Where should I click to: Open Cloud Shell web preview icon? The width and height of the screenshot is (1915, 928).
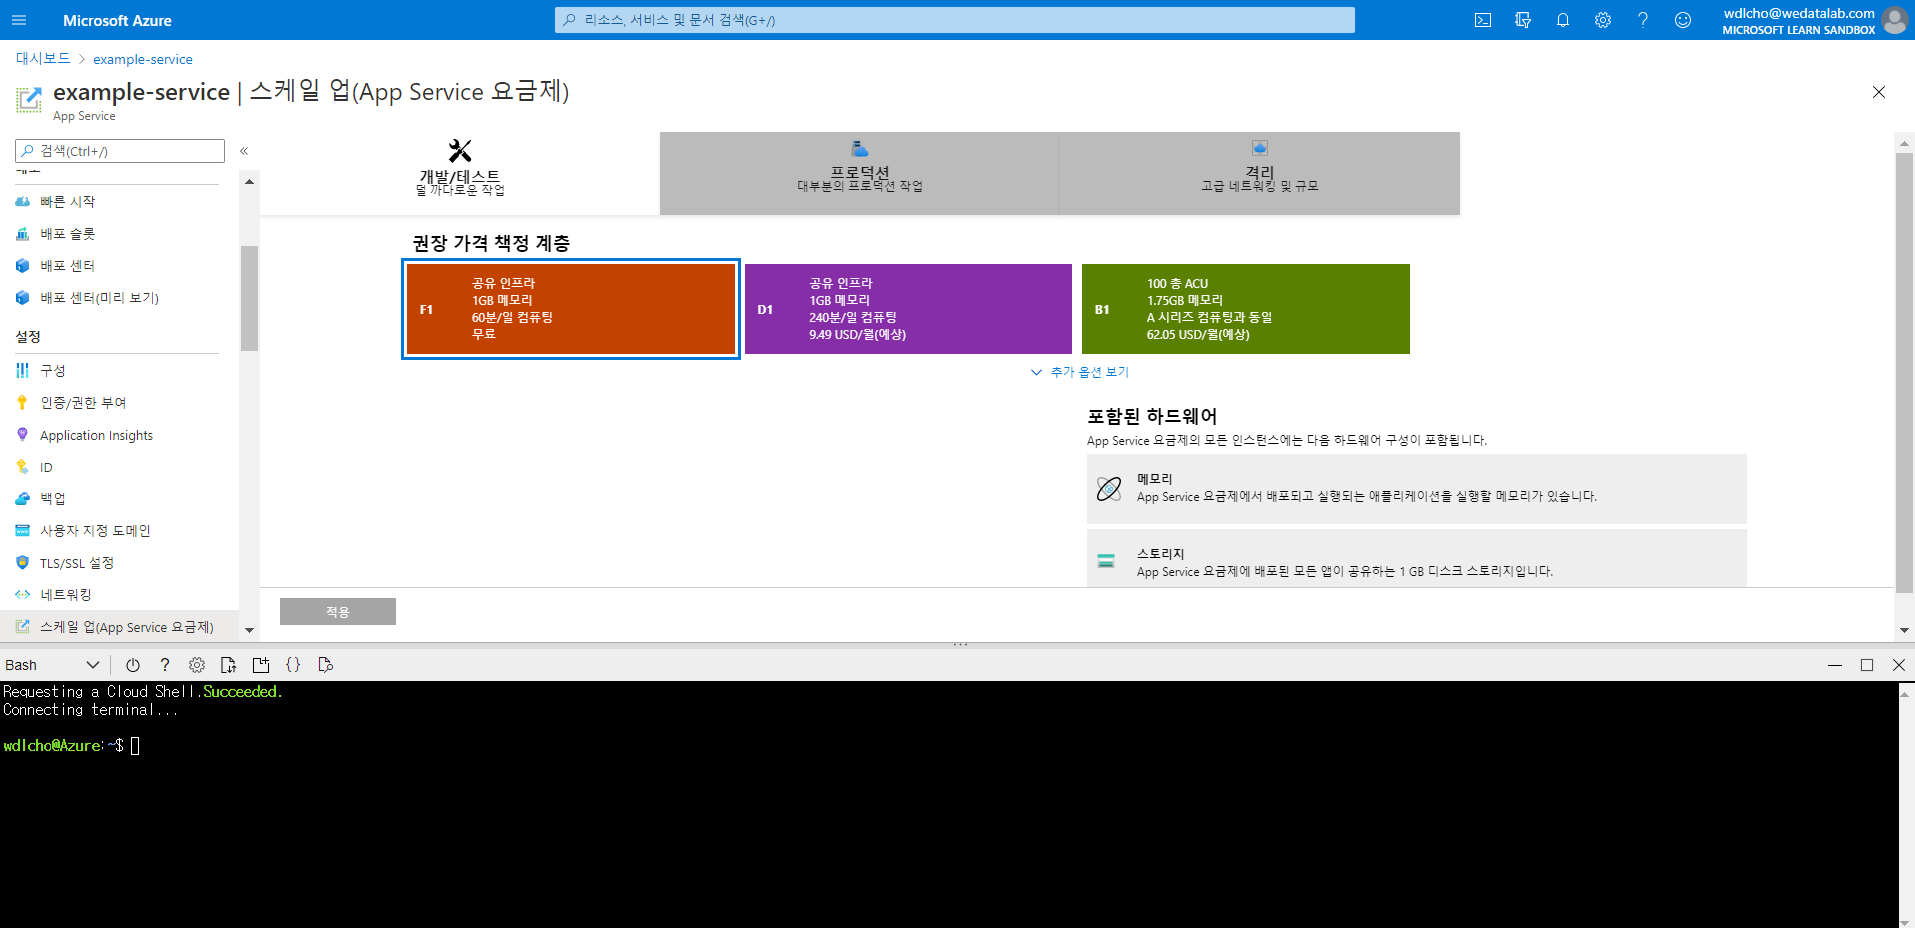[325, 665]
